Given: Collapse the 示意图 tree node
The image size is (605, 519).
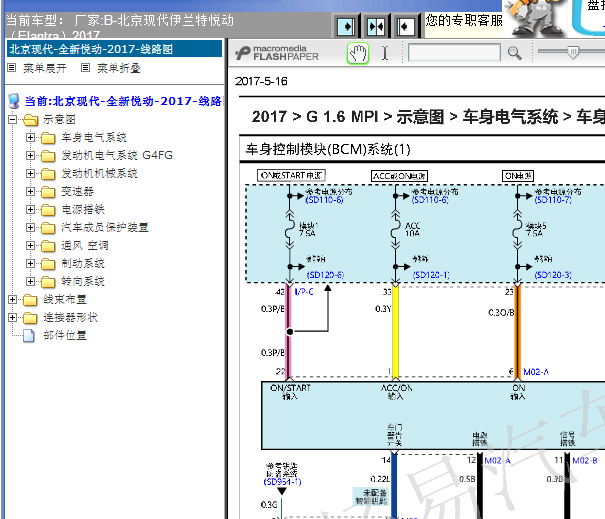Looking at the screenshot, I should (x=13, y=120).
